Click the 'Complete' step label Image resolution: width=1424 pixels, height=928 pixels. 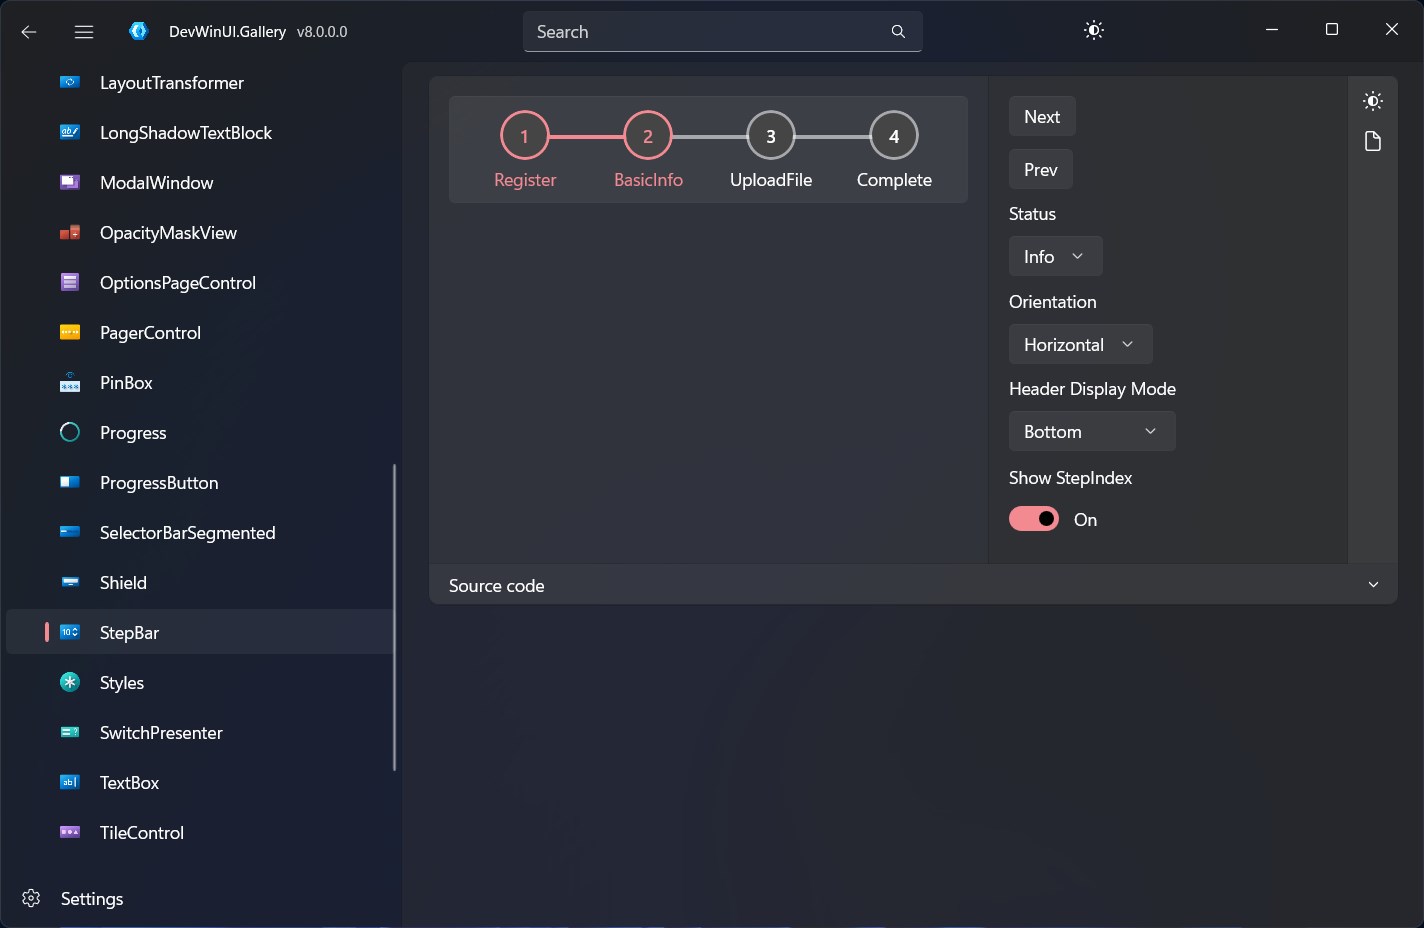pyautogui.click(x=894, y=180)
